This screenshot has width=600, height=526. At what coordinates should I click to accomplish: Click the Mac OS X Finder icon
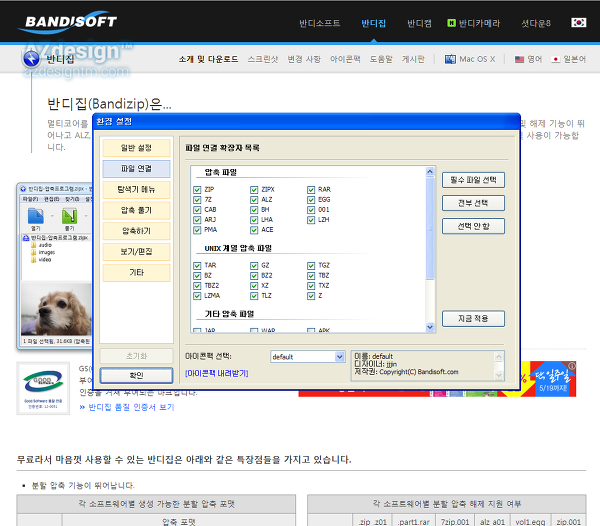(450, 59)
